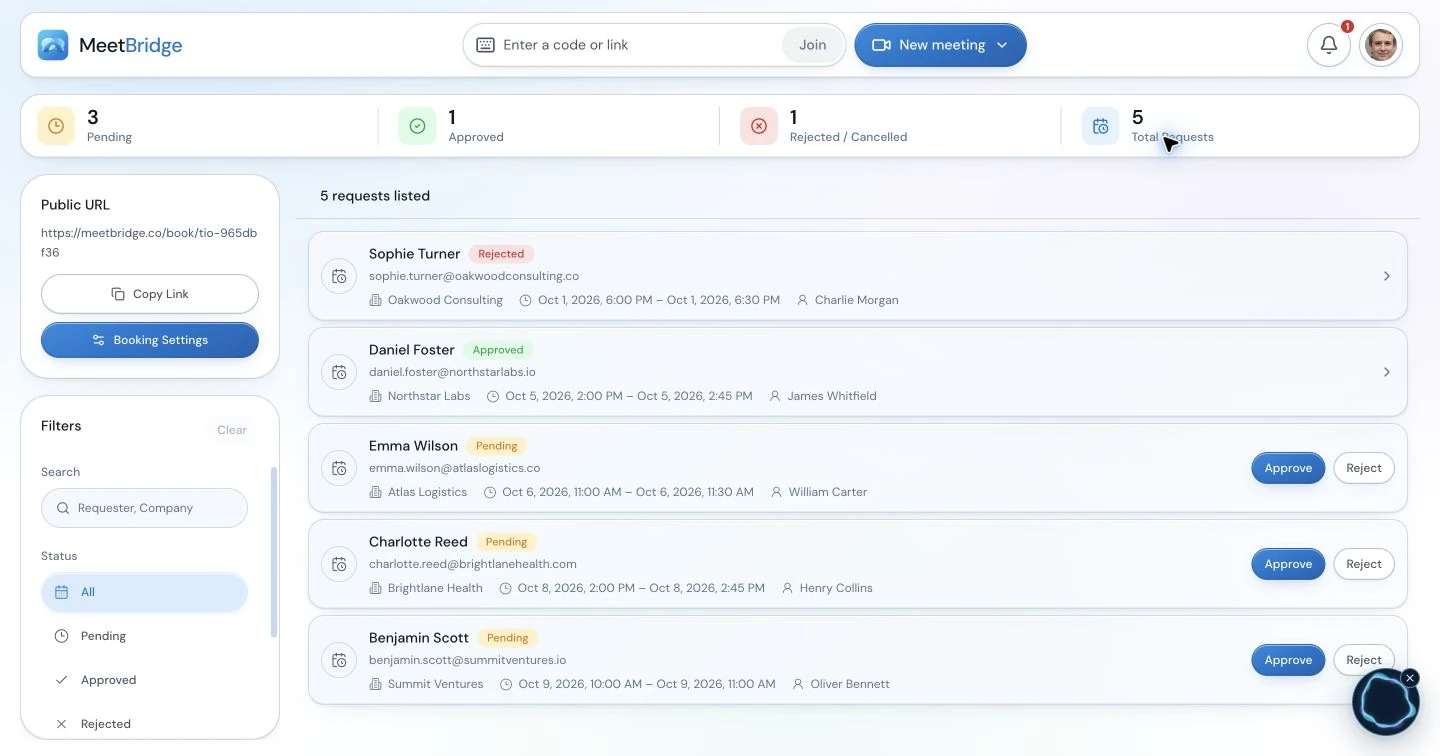Filter by Pending status

pyautogui.click(x=144, y=636)
